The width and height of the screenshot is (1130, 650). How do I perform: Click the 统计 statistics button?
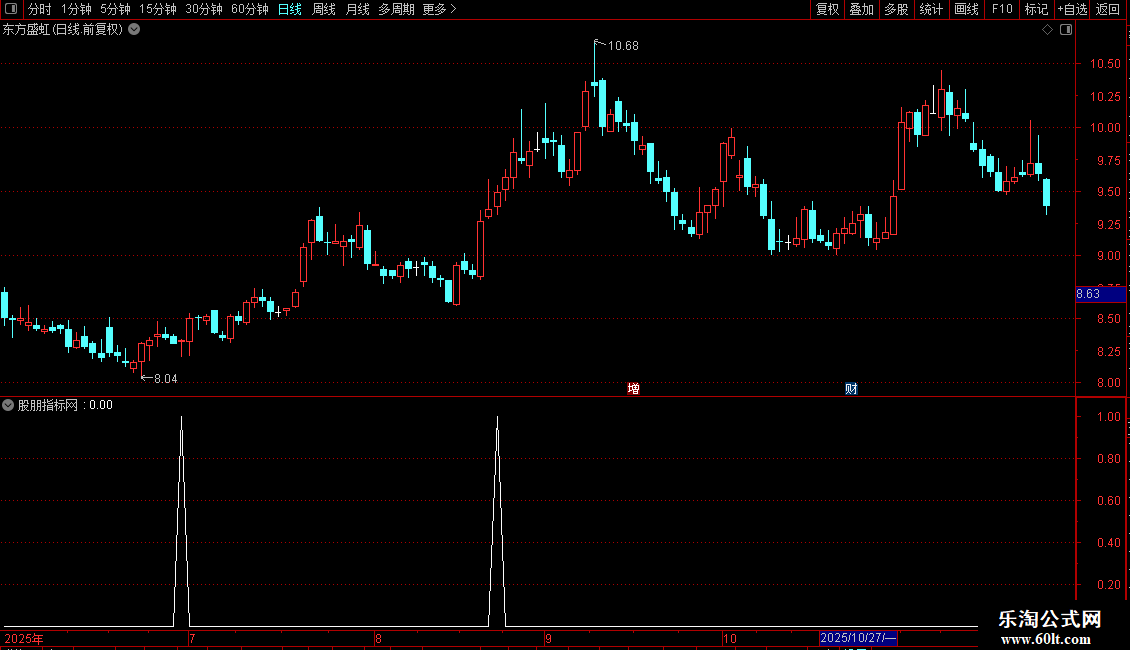[931, 9]
